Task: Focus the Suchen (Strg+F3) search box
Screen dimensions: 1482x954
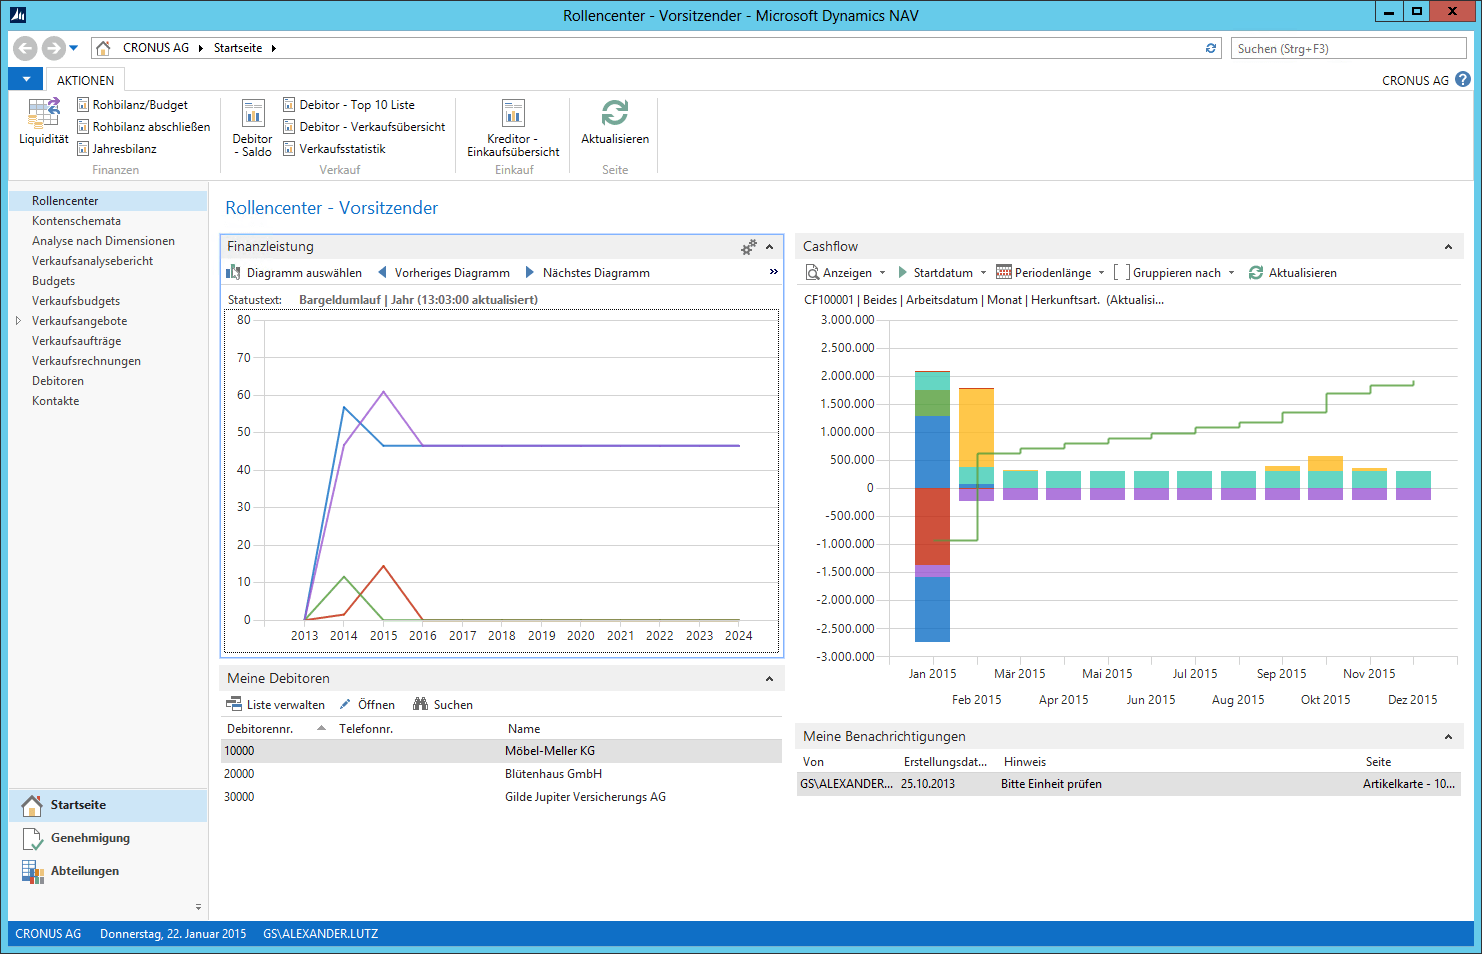Action: click(1349, 48)
